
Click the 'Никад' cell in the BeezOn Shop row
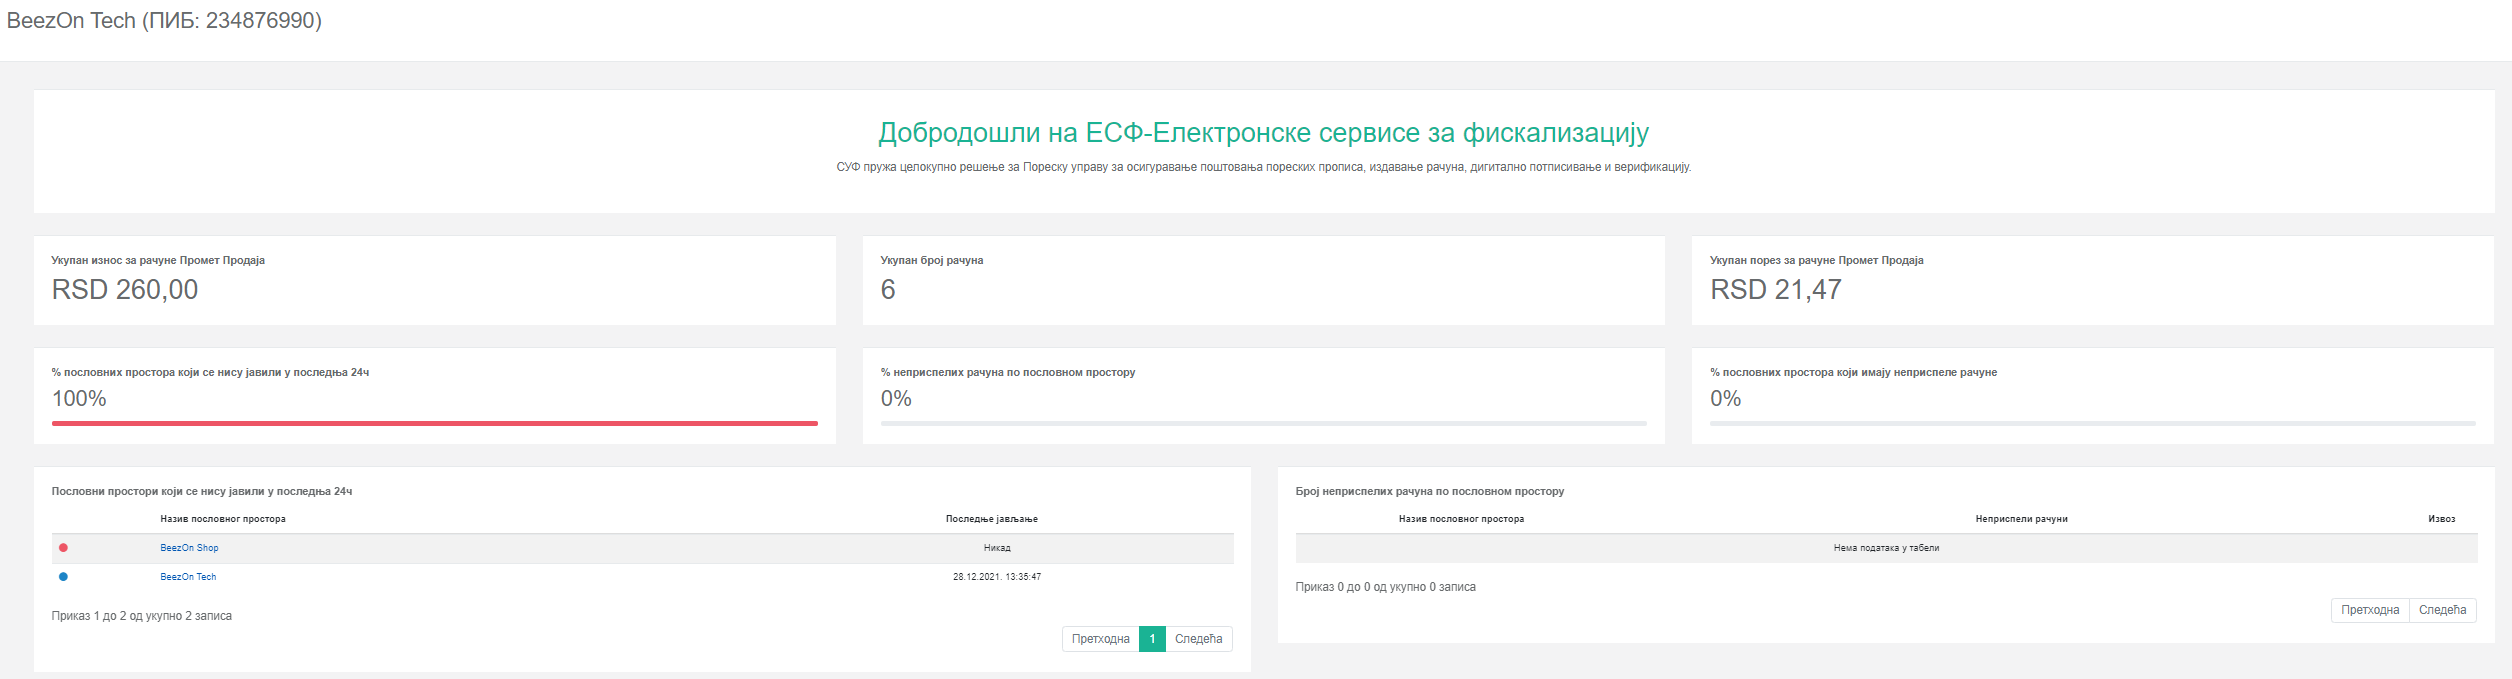[997, 548]
